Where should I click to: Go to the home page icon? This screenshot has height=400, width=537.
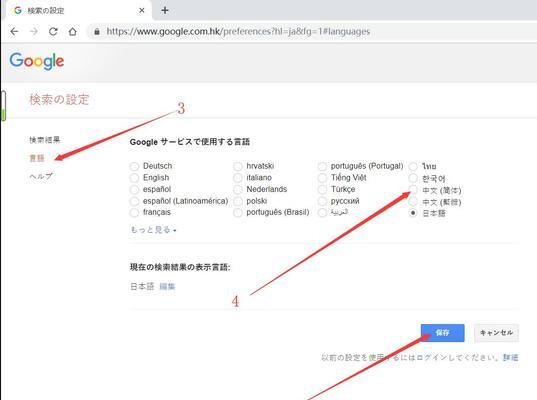click(x=73, y=32)
